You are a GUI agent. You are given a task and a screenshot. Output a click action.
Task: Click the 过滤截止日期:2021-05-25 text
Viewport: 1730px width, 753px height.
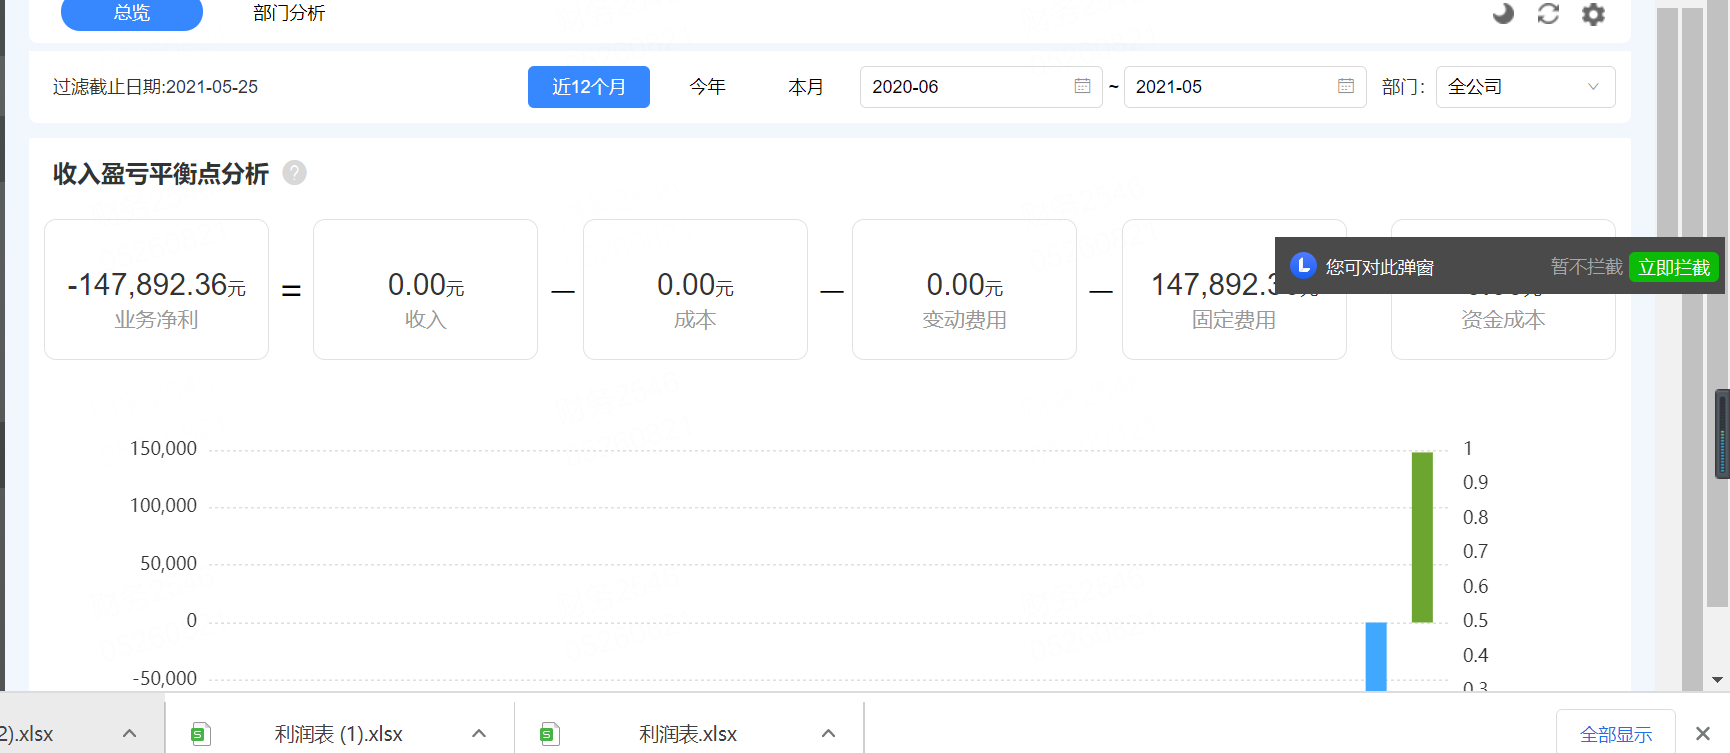coord(155,87)
